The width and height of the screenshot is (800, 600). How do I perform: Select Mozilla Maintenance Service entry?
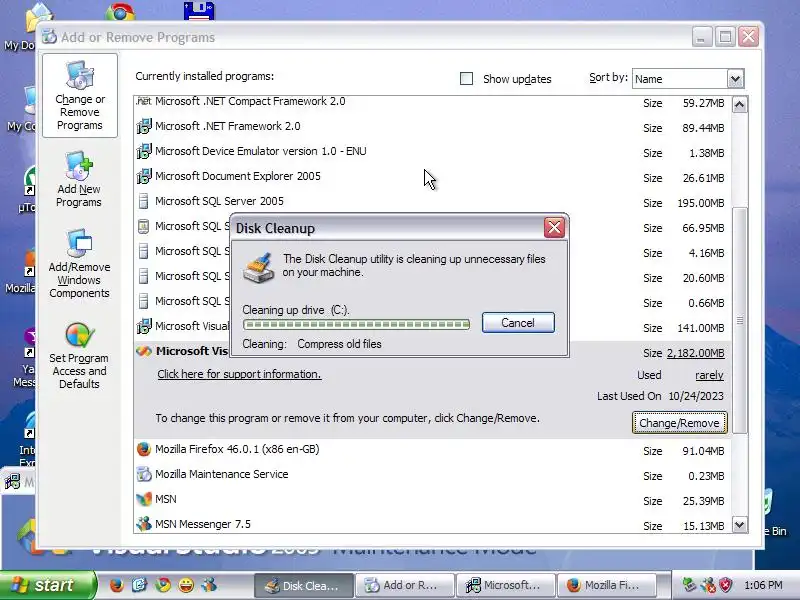click(221, 474)
